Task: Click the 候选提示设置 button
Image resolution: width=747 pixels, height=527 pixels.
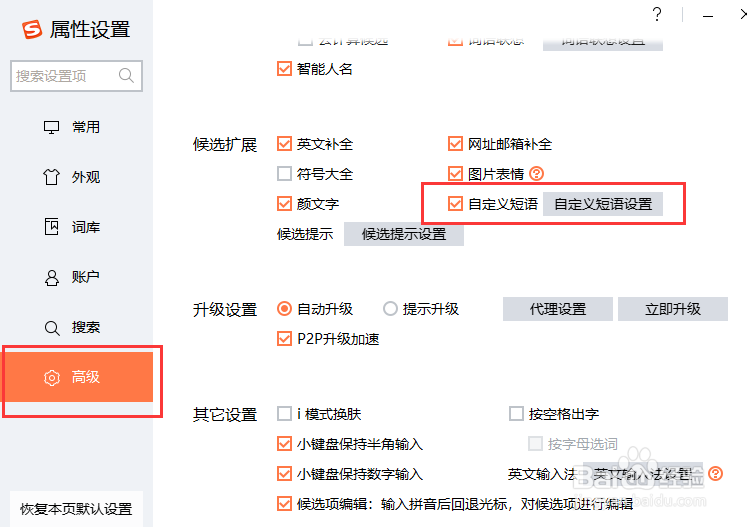Action: [404, 234]
